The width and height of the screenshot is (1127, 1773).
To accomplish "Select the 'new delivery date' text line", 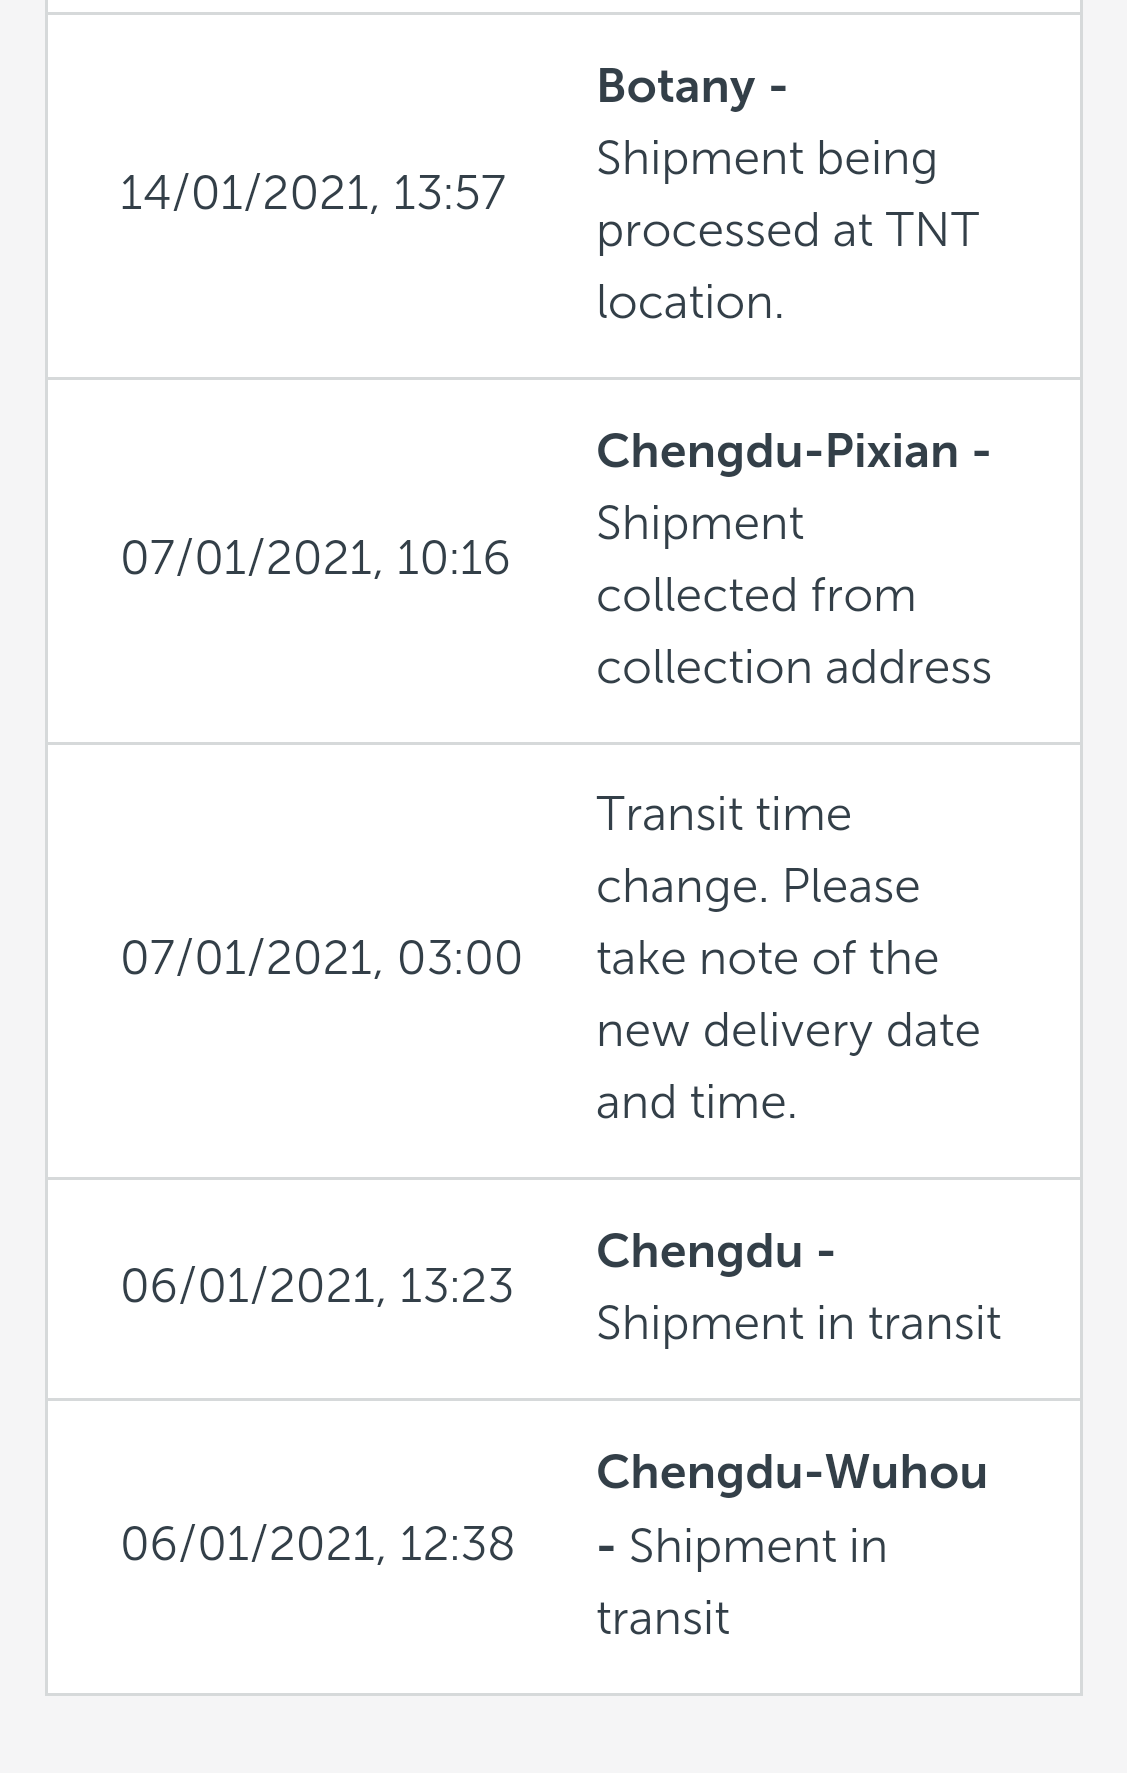I will click(788, 1030).
